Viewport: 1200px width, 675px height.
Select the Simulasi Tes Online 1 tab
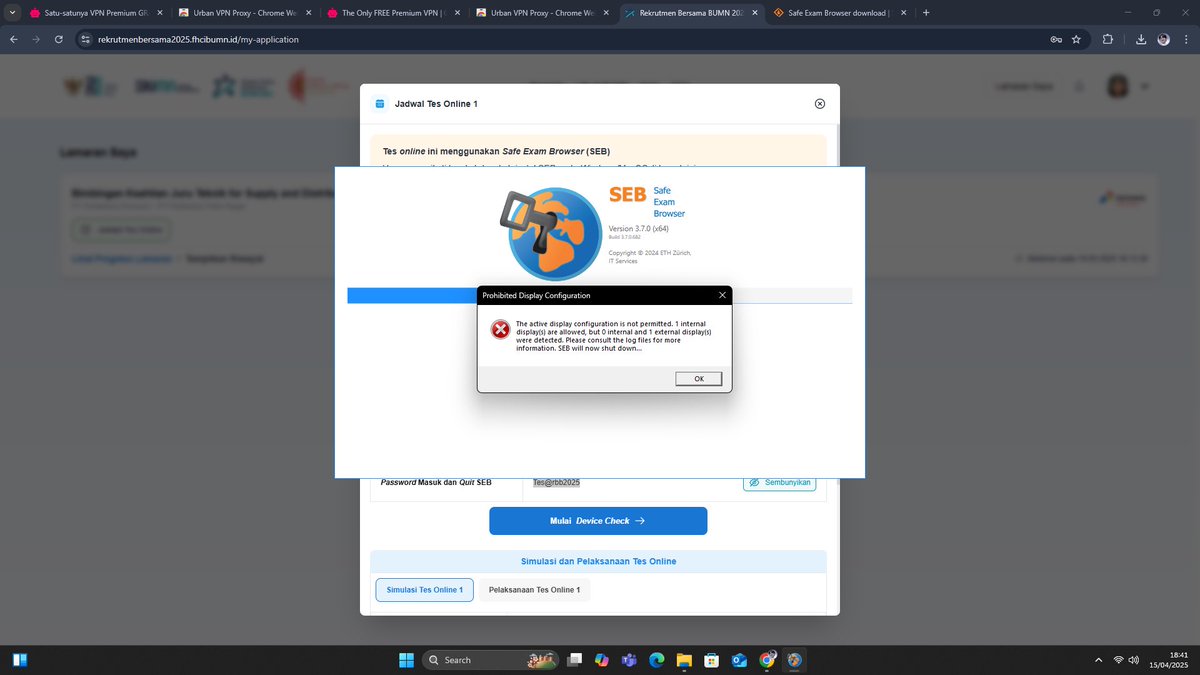tap(424, 590)
